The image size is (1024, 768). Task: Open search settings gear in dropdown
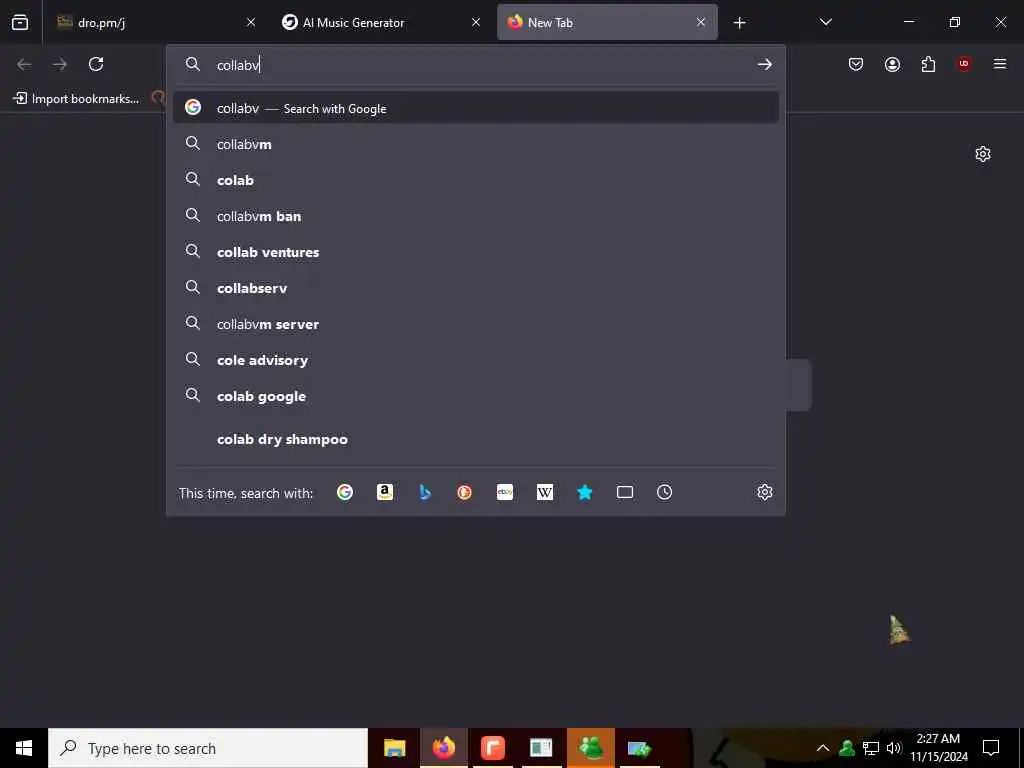(765, 492)
